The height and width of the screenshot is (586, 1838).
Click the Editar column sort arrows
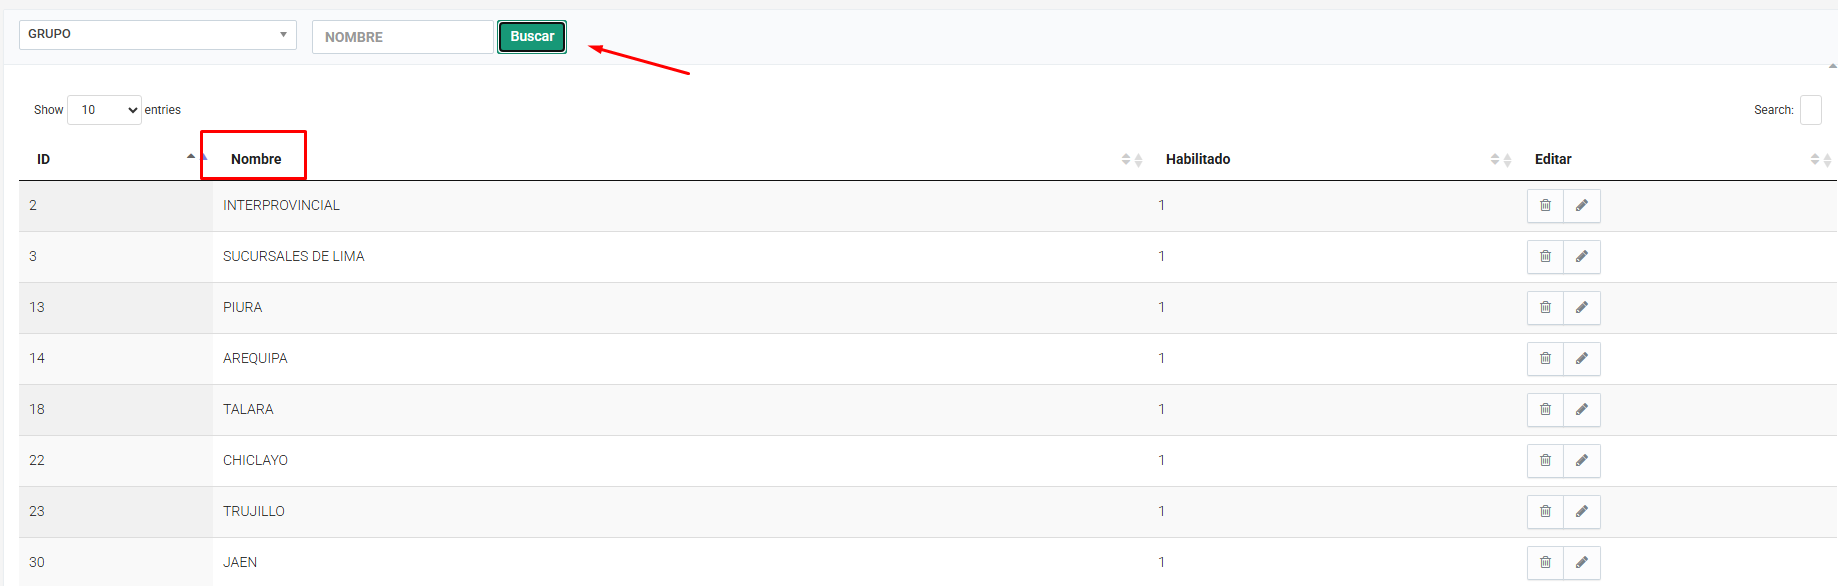[1820, 160]
